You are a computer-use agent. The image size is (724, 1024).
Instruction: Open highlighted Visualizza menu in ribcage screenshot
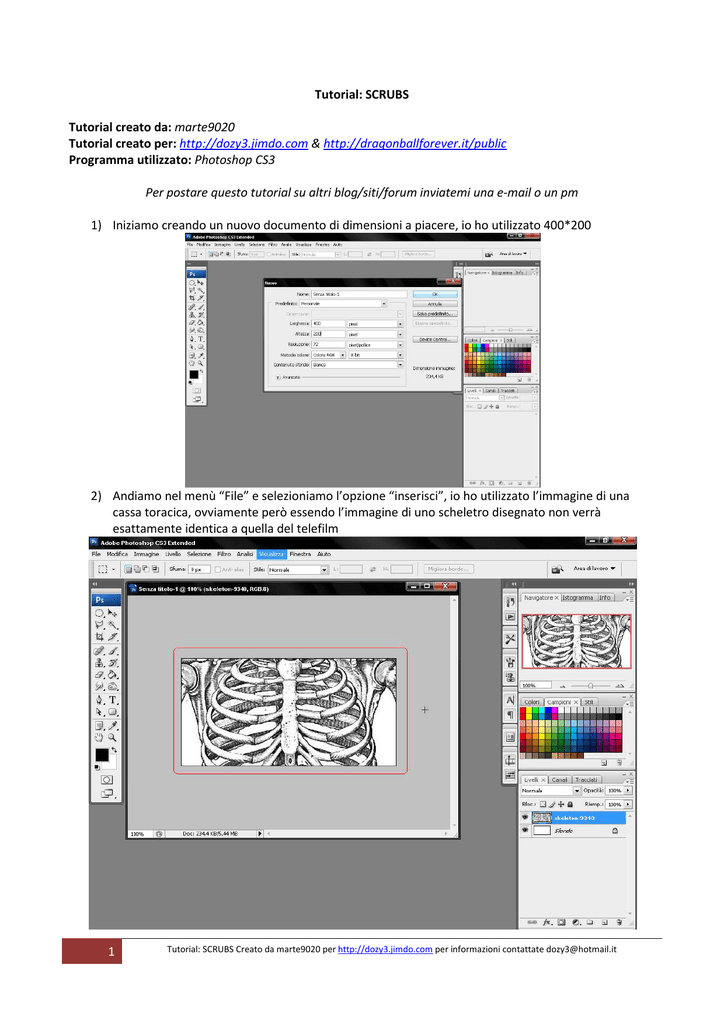(272, 554)
